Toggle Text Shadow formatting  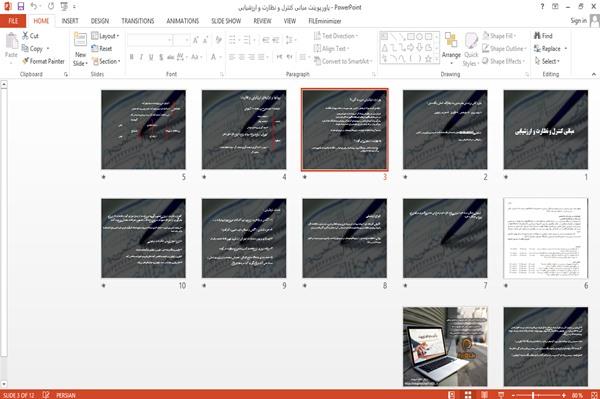coord(161,57)
